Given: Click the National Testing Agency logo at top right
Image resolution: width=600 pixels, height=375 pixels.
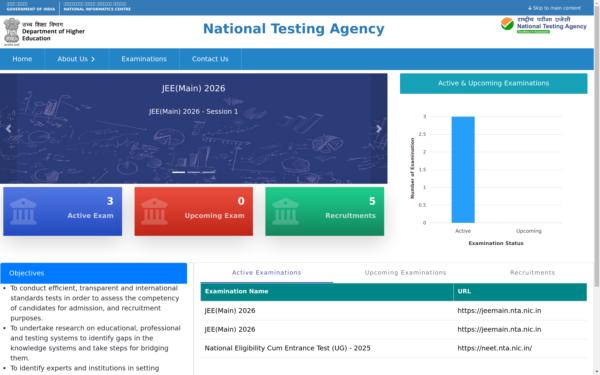Looking at the screenshot, I should pyautogui.click(x=543, y=25).
